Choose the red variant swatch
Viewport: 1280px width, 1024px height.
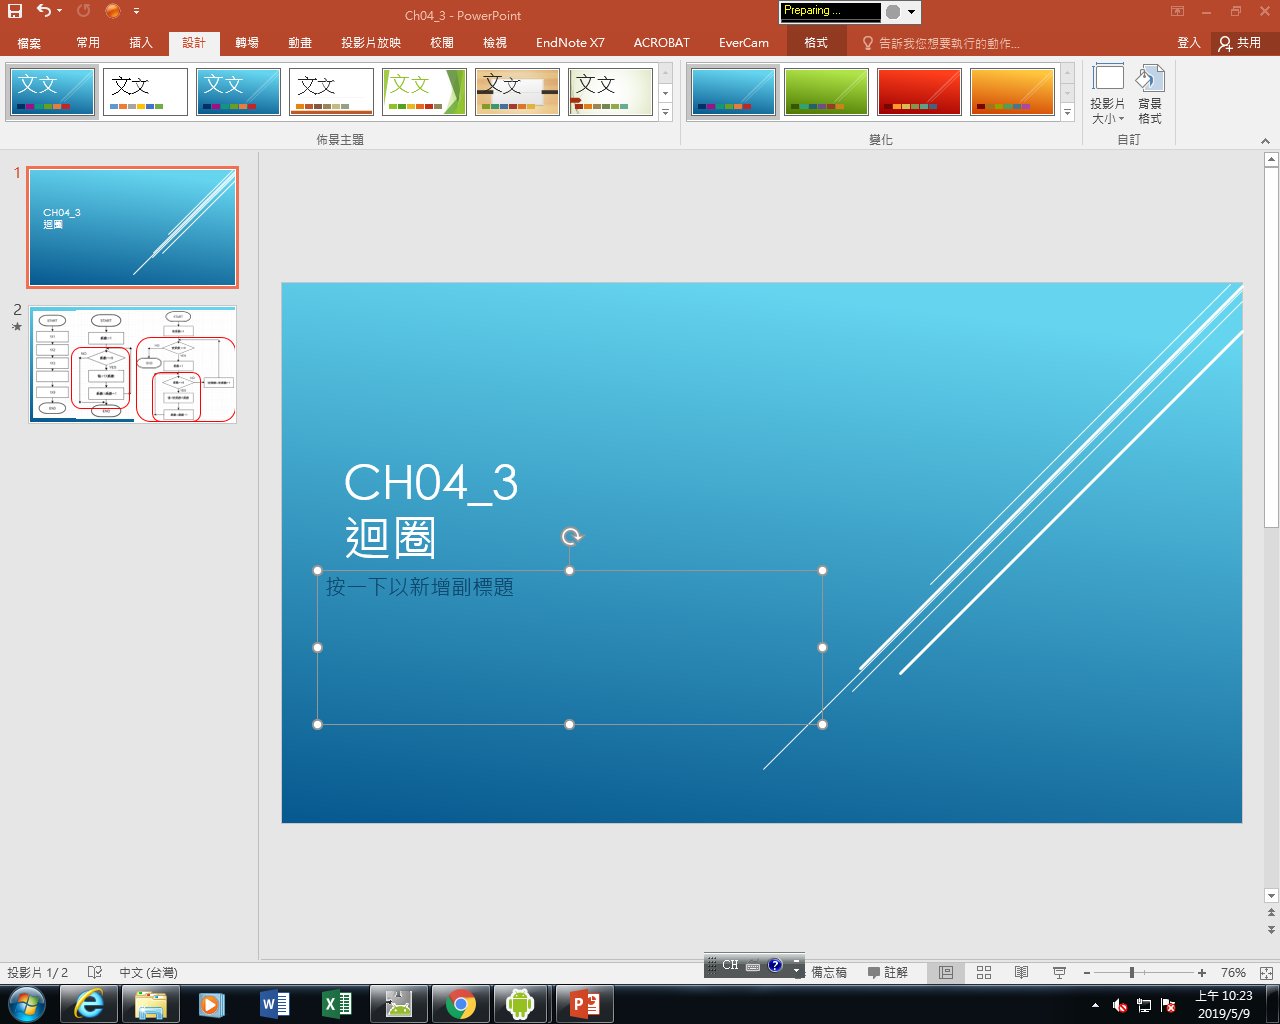pyautogui.click(x=919, y=92)
